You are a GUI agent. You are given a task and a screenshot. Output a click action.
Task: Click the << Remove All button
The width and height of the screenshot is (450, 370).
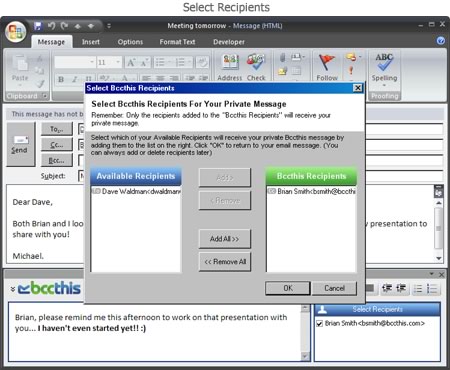click(x=225, y=262)
